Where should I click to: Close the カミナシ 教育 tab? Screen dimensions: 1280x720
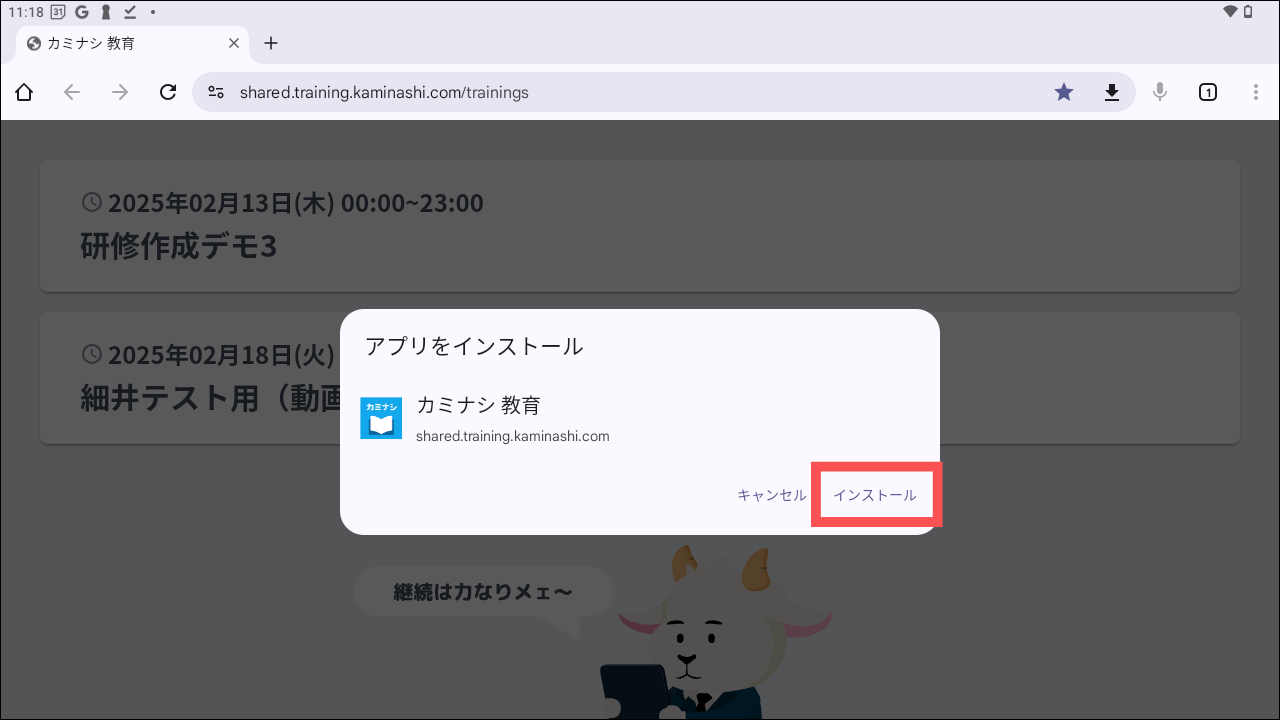click(235, 43)
